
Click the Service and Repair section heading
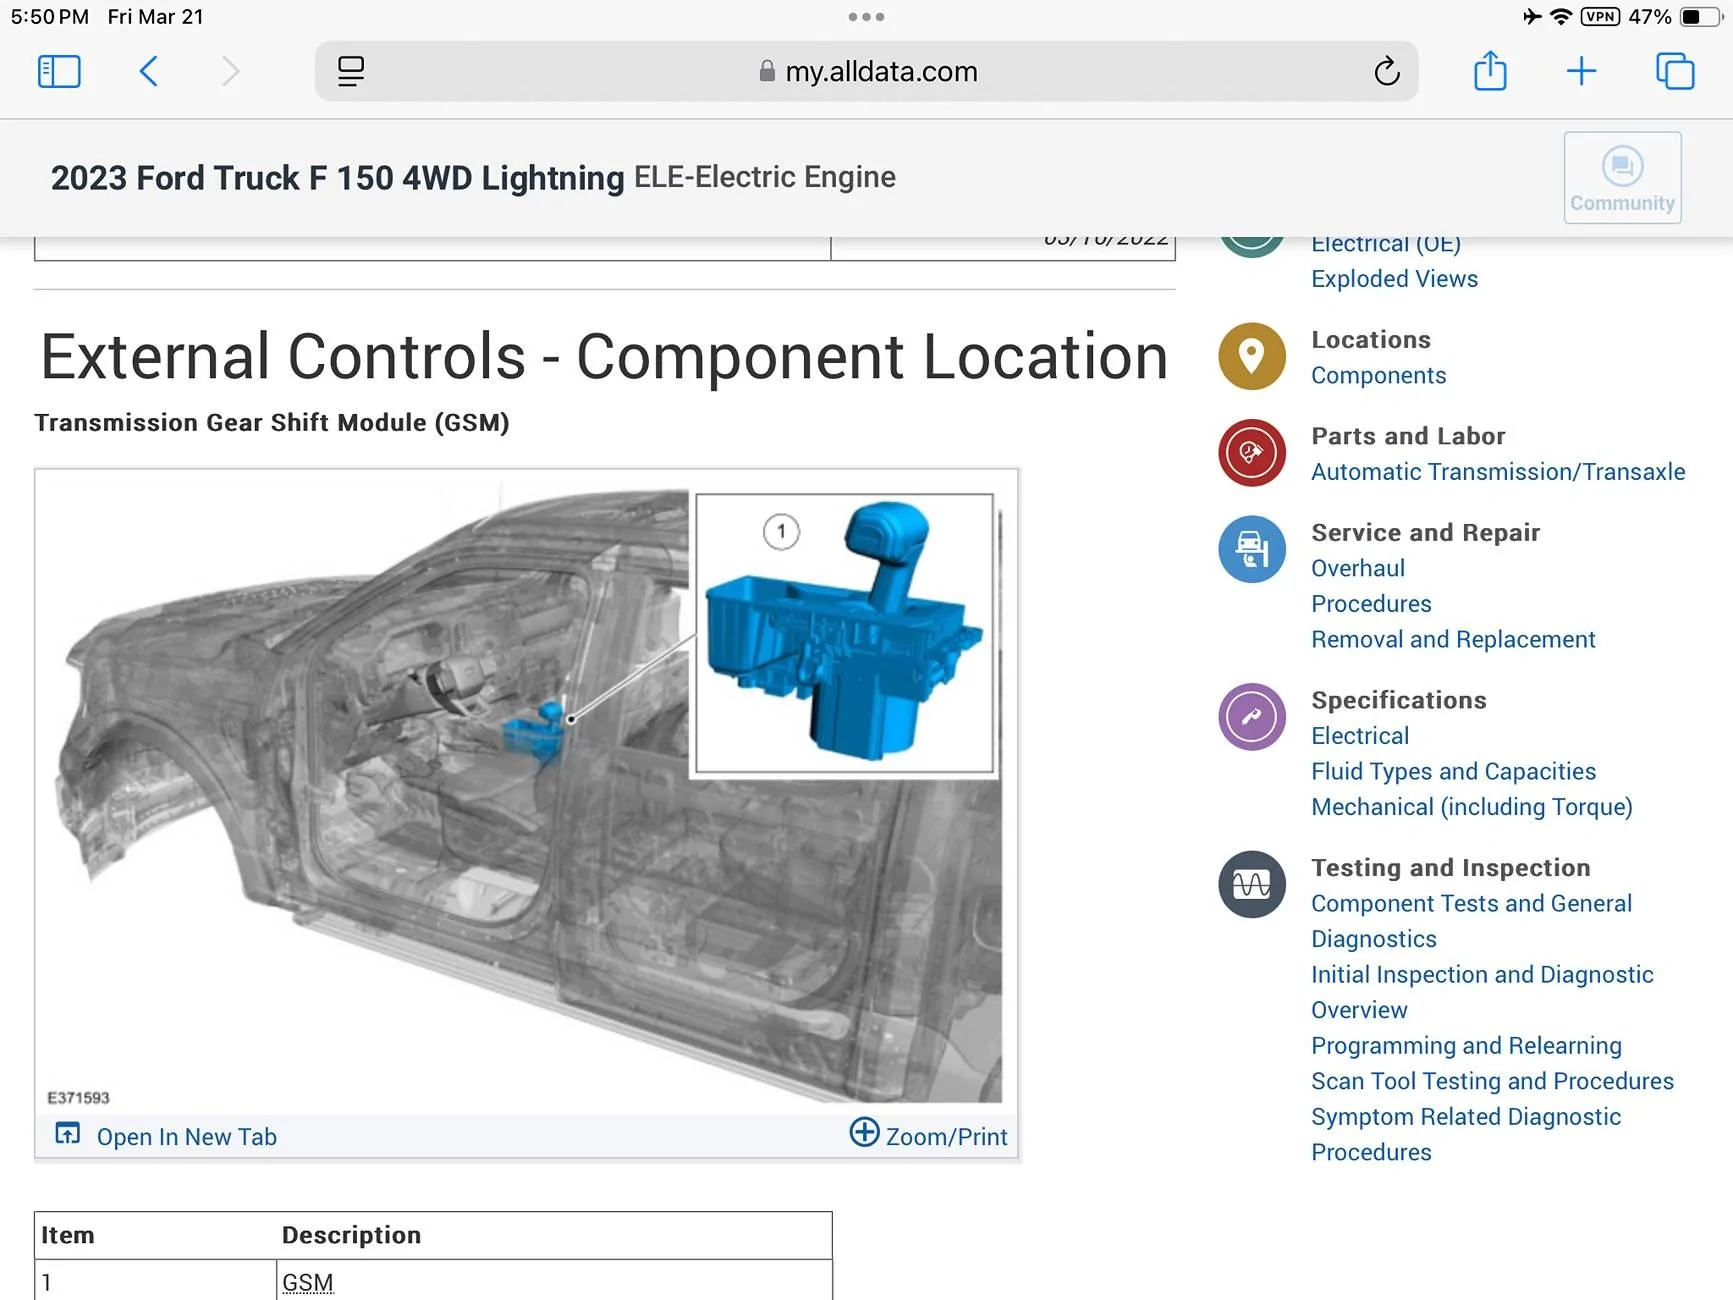(1425, 533)
